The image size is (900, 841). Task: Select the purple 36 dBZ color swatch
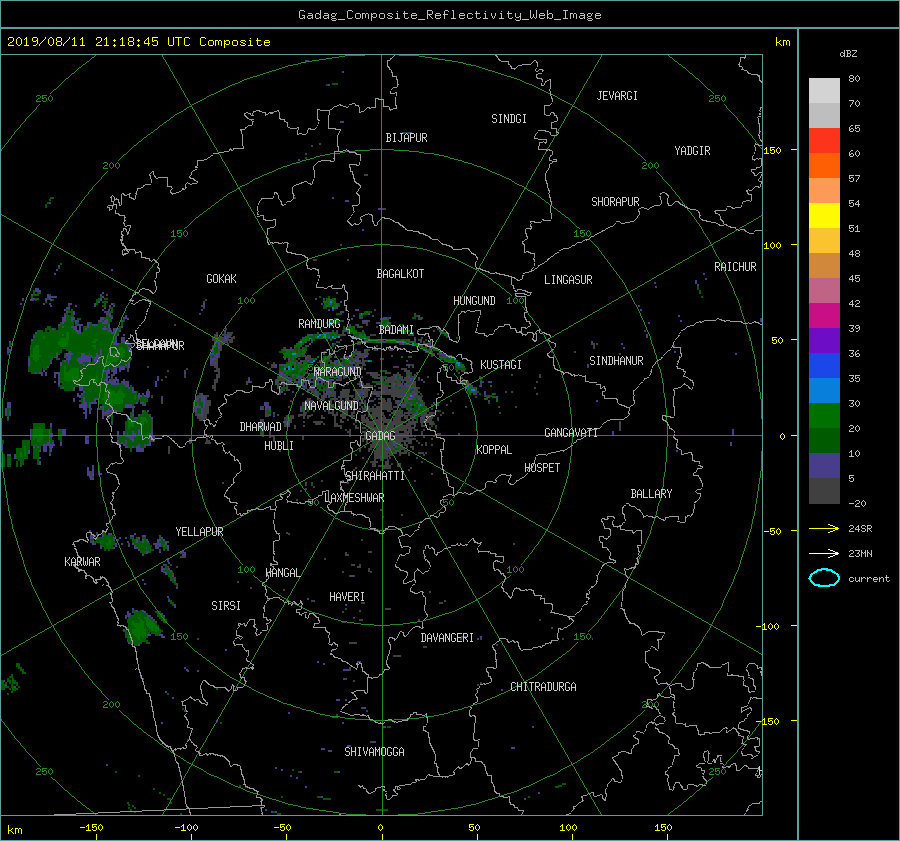tap(824, 341)
